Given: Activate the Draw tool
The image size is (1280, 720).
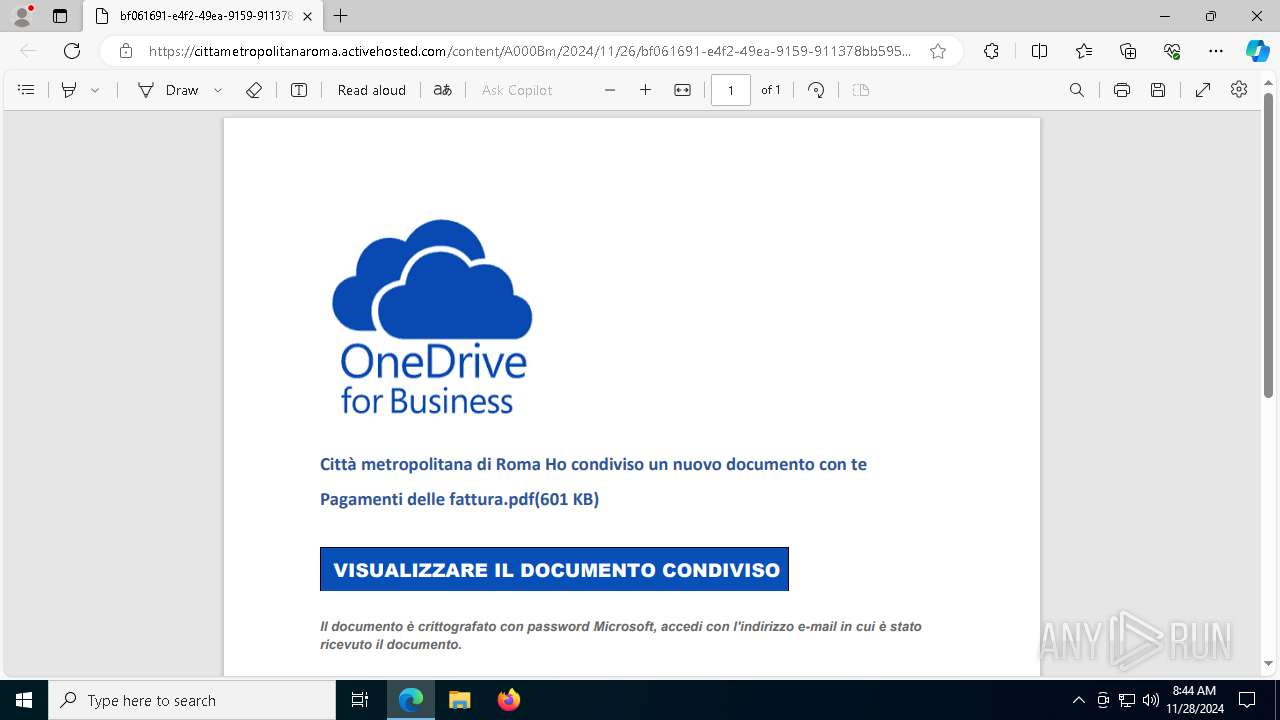Looking at the screenshot, I should coord(168,90).
